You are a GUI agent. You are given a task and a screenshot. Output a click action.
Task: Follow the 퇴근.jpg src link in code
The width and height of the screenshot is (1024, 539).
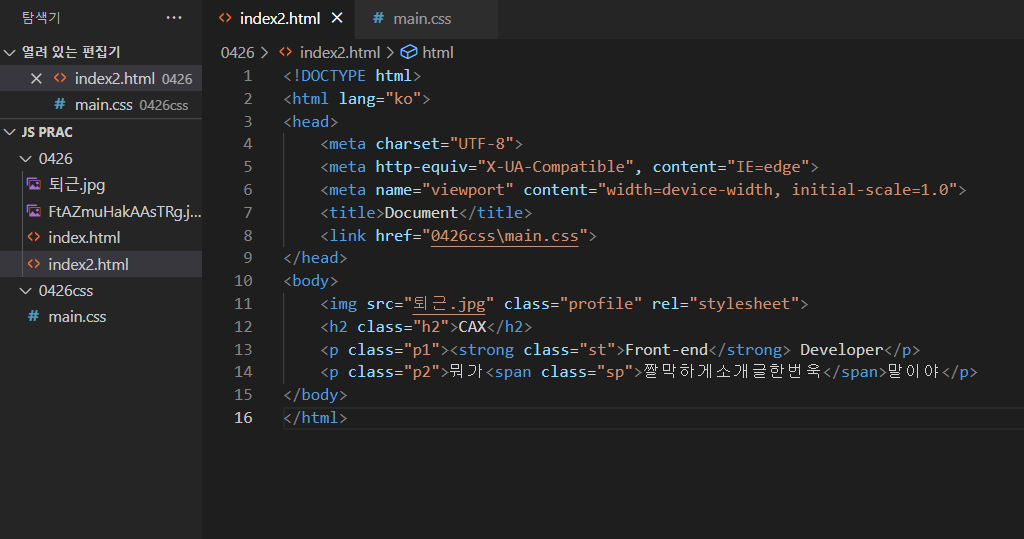[x=449, y=304]
